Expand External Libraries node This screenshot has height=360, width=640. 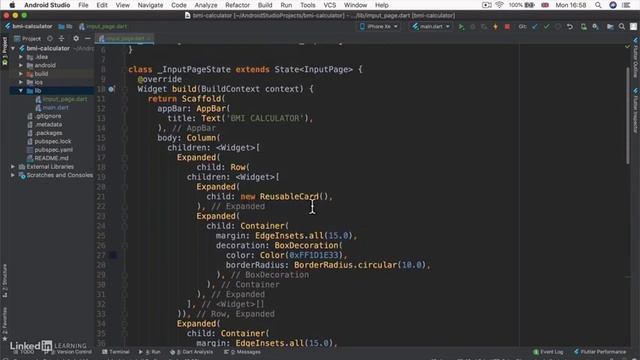tap(13, 167)
